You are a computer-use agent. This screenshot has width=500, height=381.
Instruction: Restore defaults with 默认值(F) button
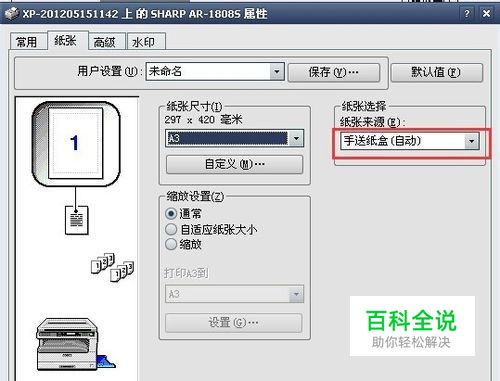pyautogui.click(x=436, y=72)
